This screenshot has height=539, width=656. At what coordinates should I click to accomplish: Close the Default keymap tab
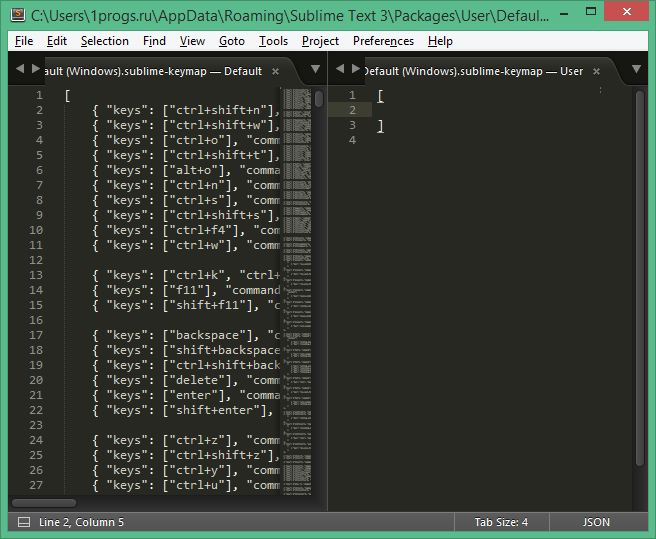tap(275, 72)
